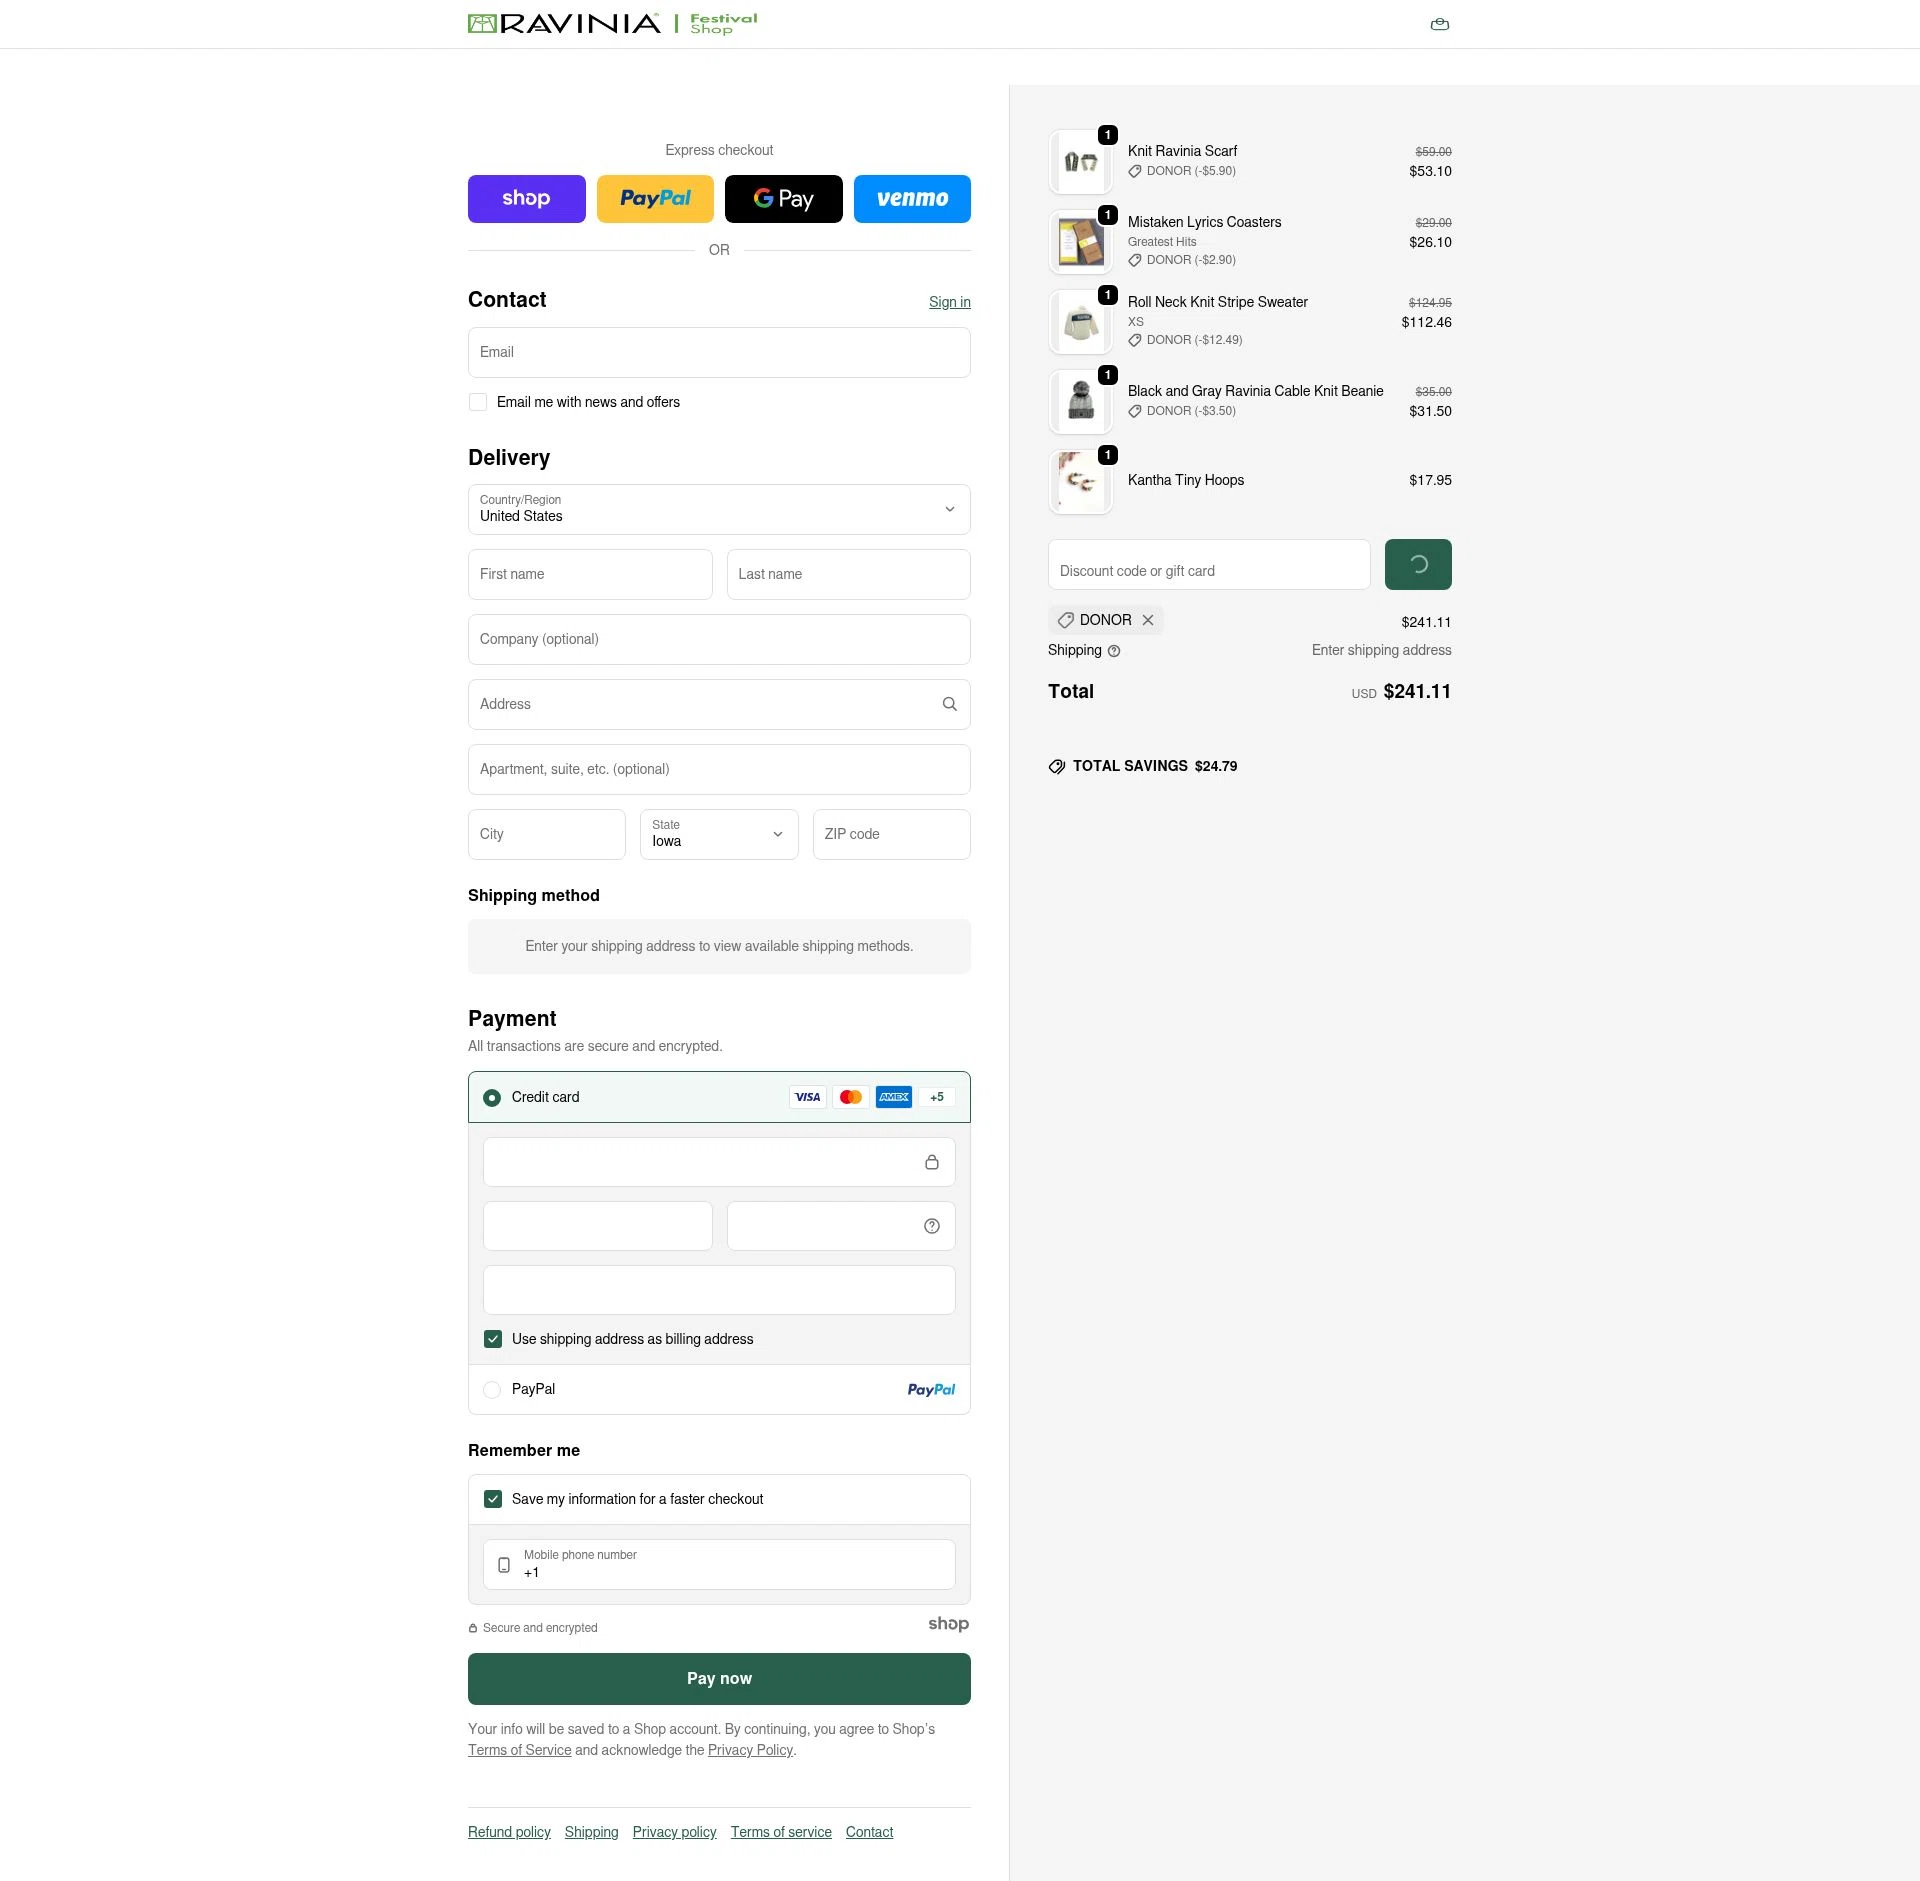The height and width of the screenshot is (1881, 1920).
Task: Click the Kantha Tiny Hoops thumbnail
Action: point(1080,481)
